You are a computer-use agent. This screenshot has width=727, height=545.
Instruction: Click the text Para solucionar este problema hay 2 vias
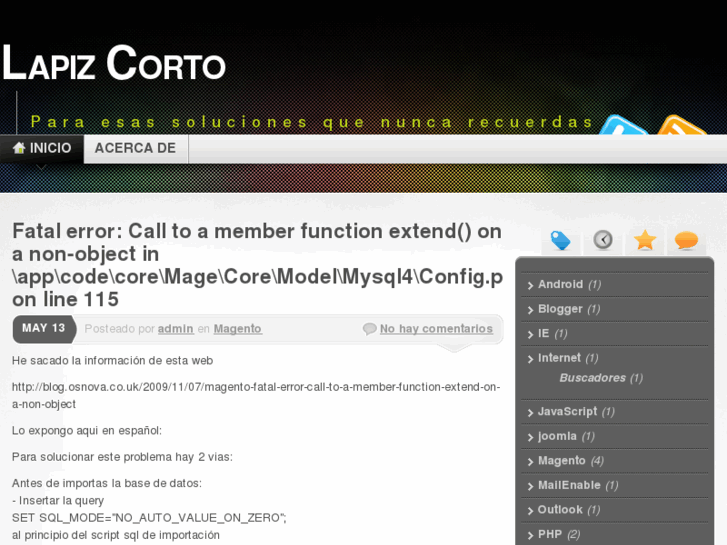coord(122,457)
